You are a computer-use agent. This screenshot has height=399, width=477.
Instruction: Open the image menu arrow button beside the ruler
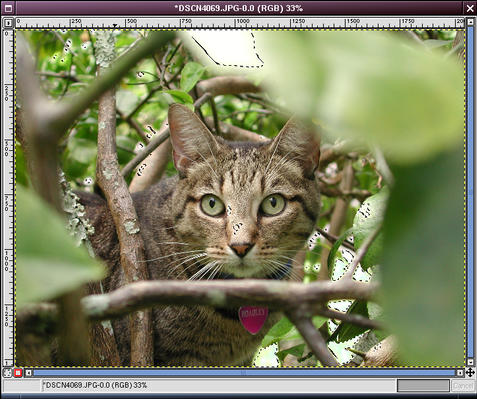click(8, 23)
